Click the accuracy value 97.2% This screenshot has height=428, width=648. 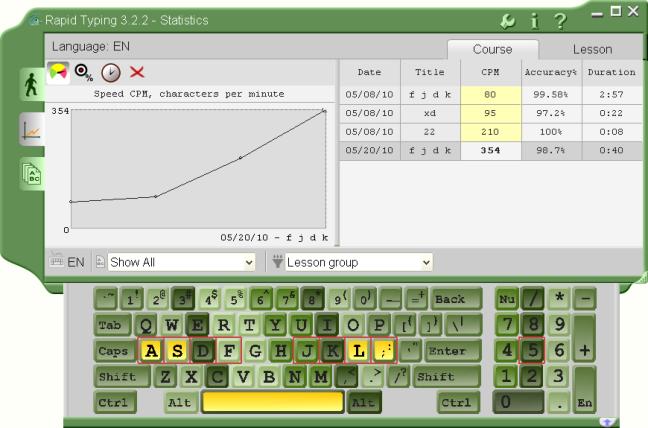[x=551, y=113]
